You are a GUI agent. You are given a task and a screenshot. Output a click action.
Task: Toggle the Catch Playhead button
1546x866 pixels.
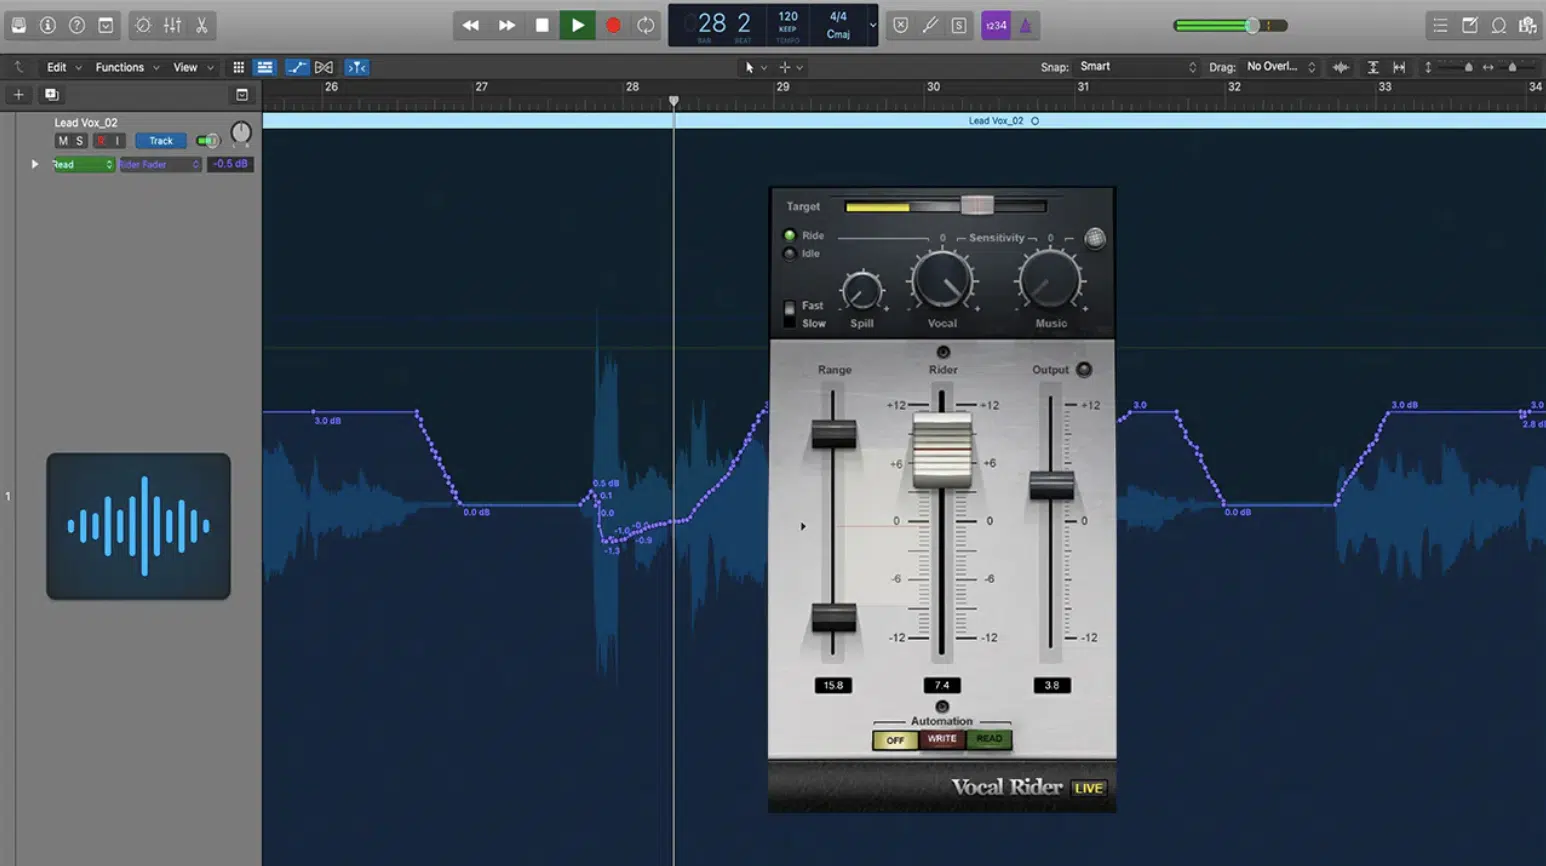pos(357,67)
